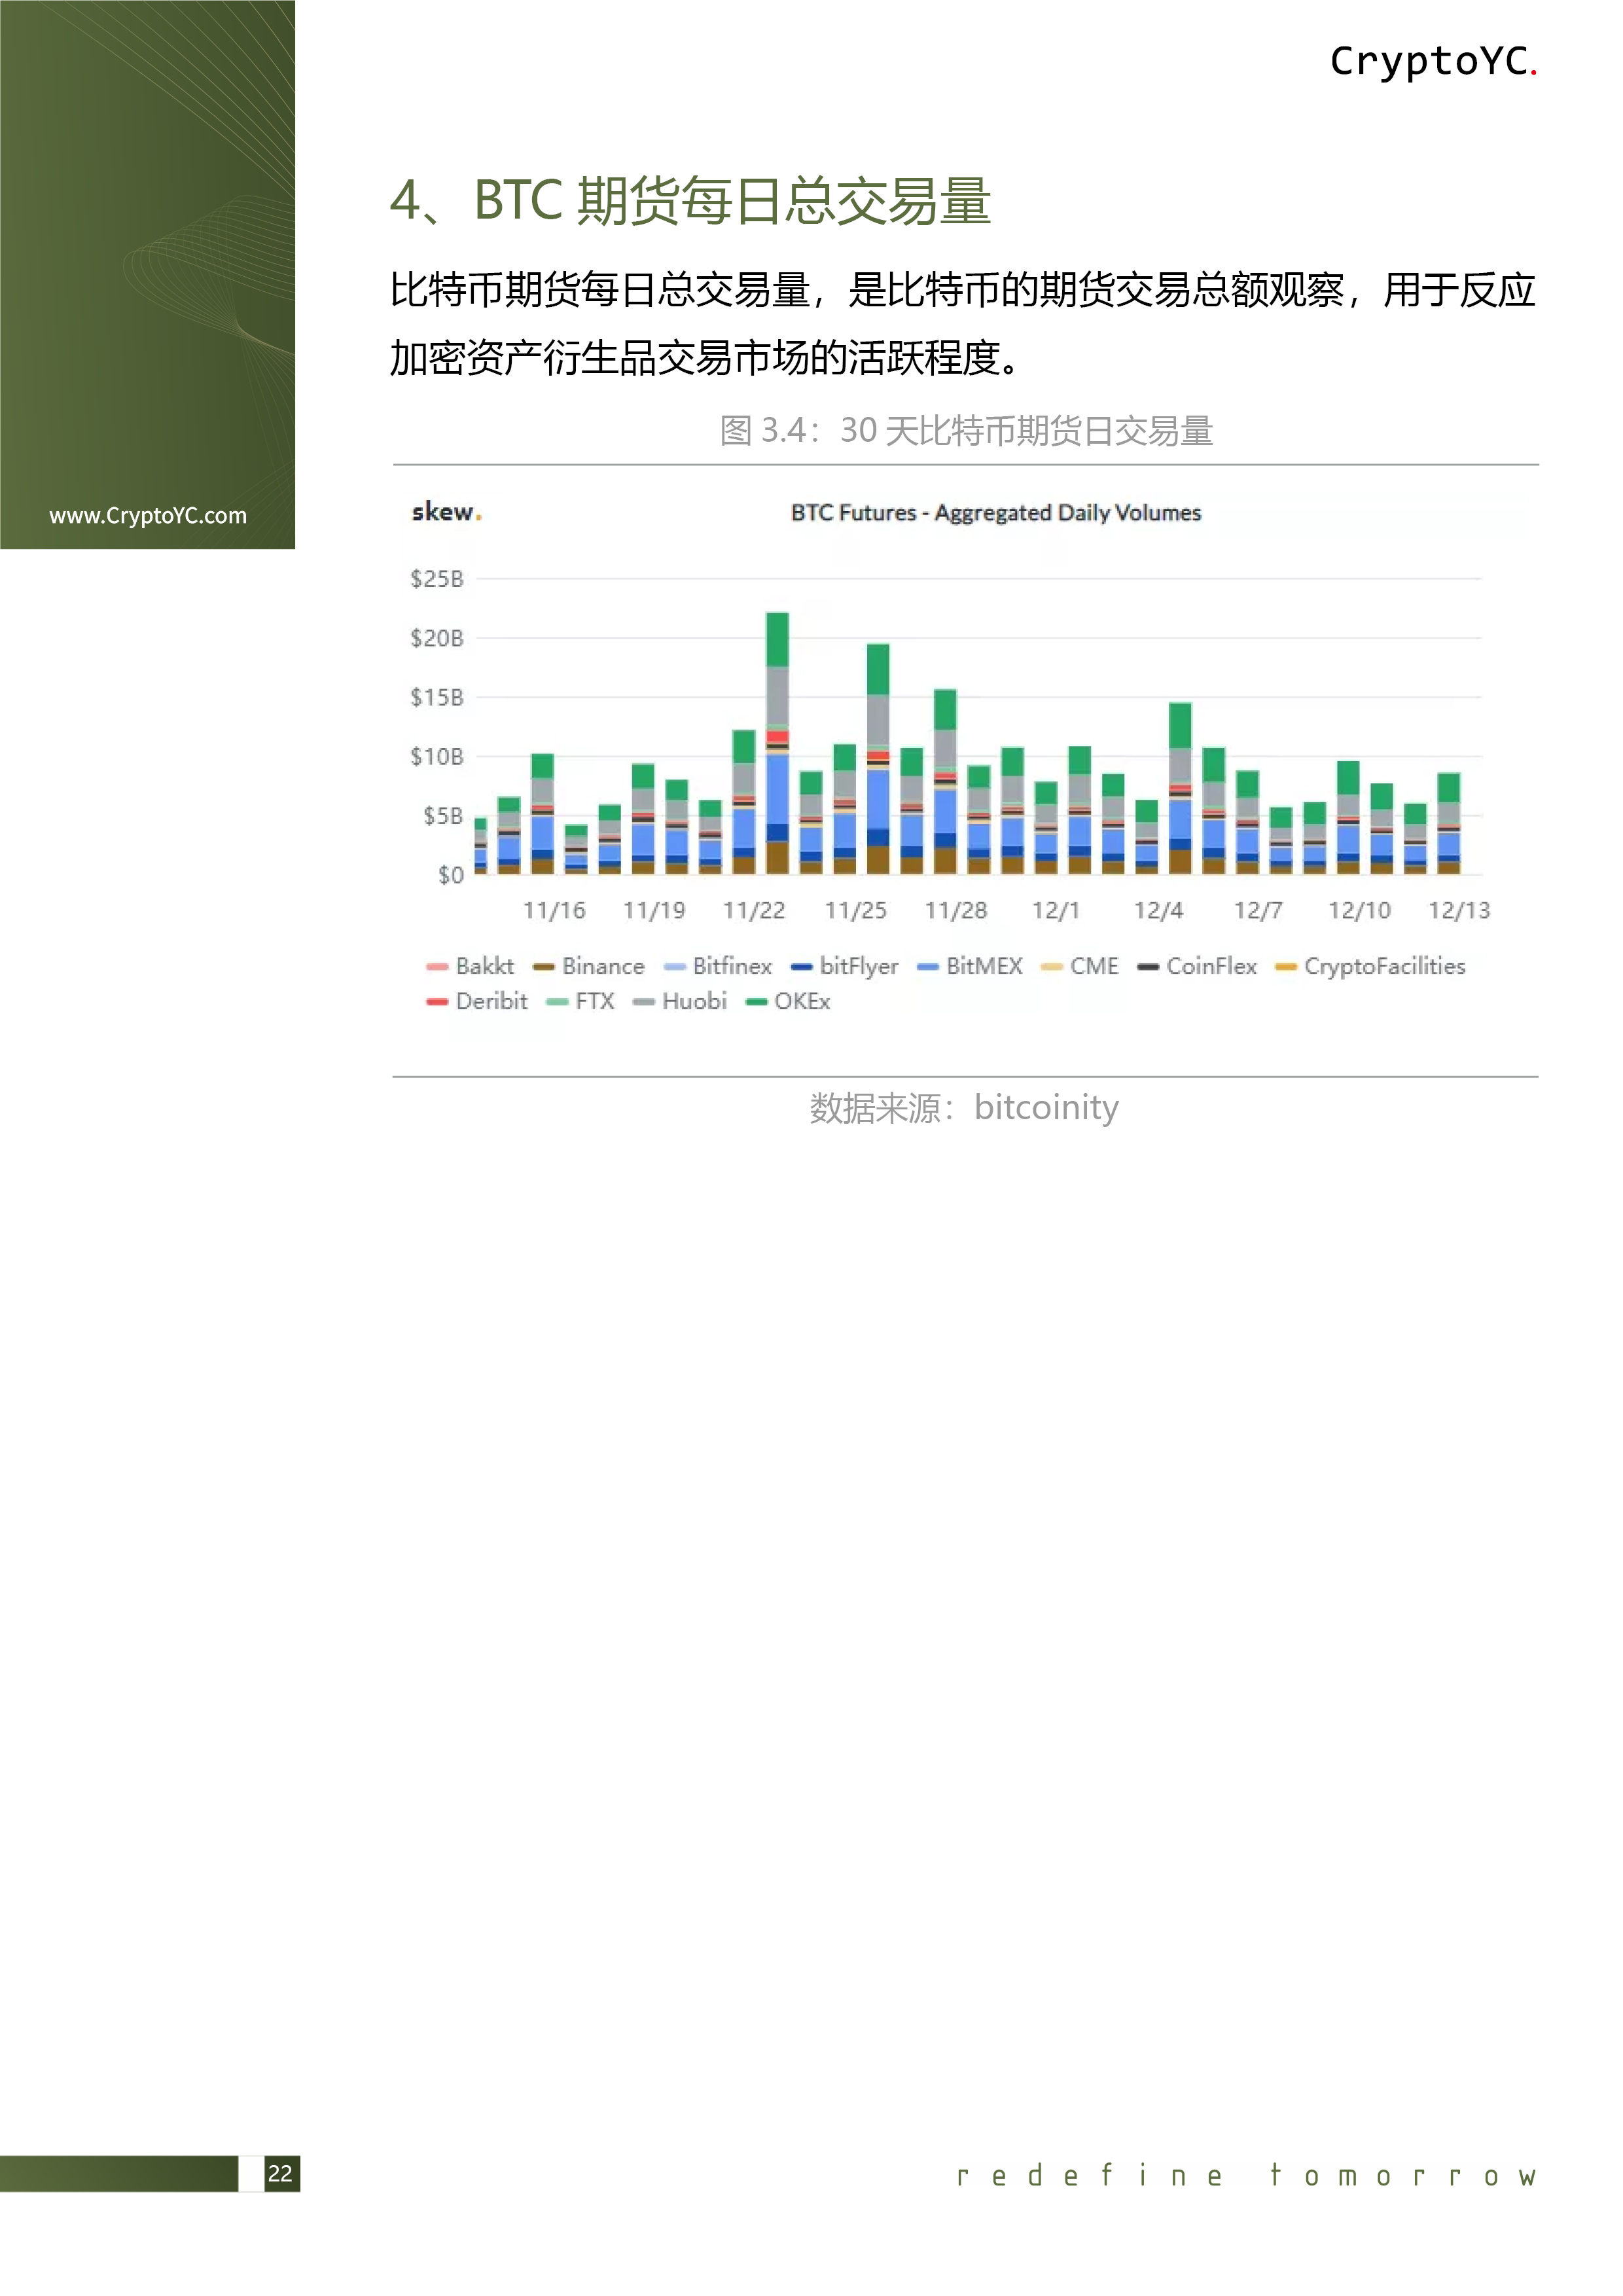Screen dimensions: 1623x2296
Task: Click the tallest volume bar above 11/22
Action: tap(777, 743)
